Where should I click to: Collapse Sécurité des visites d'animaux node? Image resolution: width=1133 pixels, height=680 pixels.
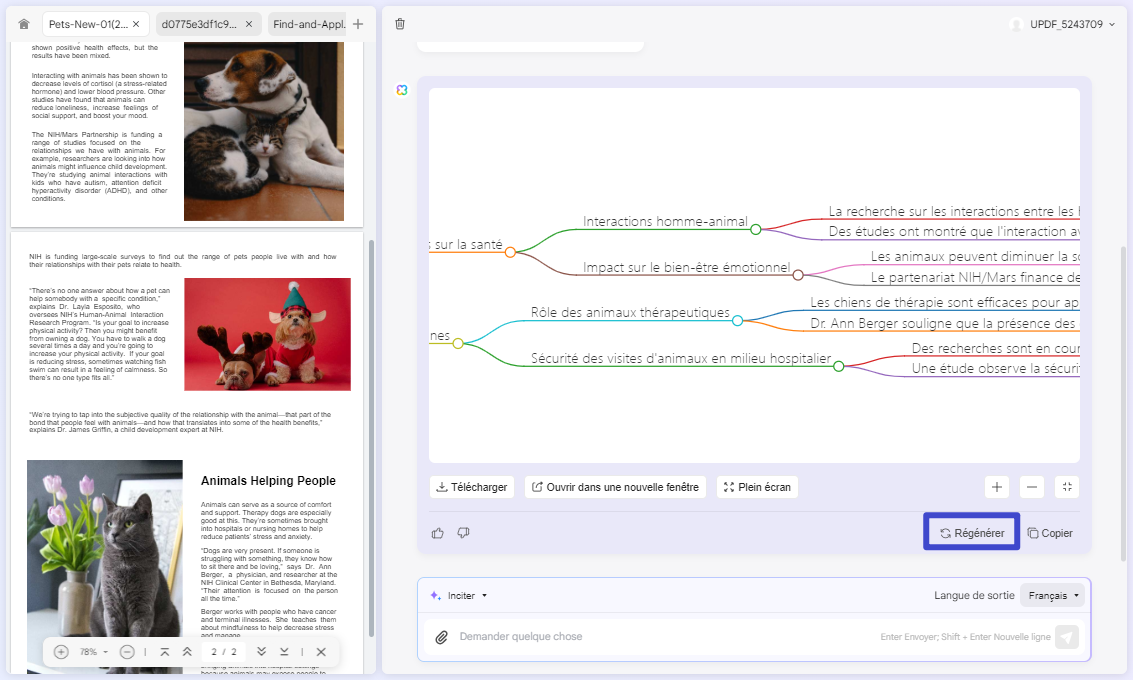click(838, 366)
